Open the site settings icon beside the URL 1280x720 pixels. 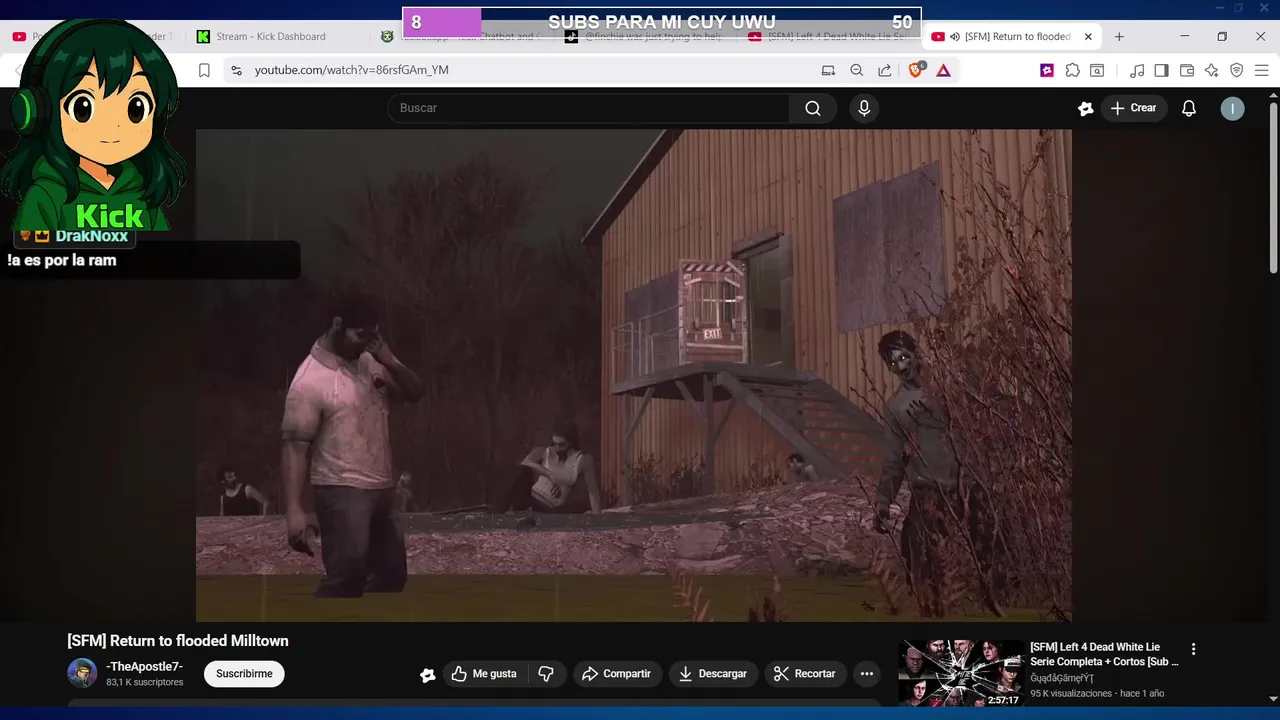click(236, 70)
